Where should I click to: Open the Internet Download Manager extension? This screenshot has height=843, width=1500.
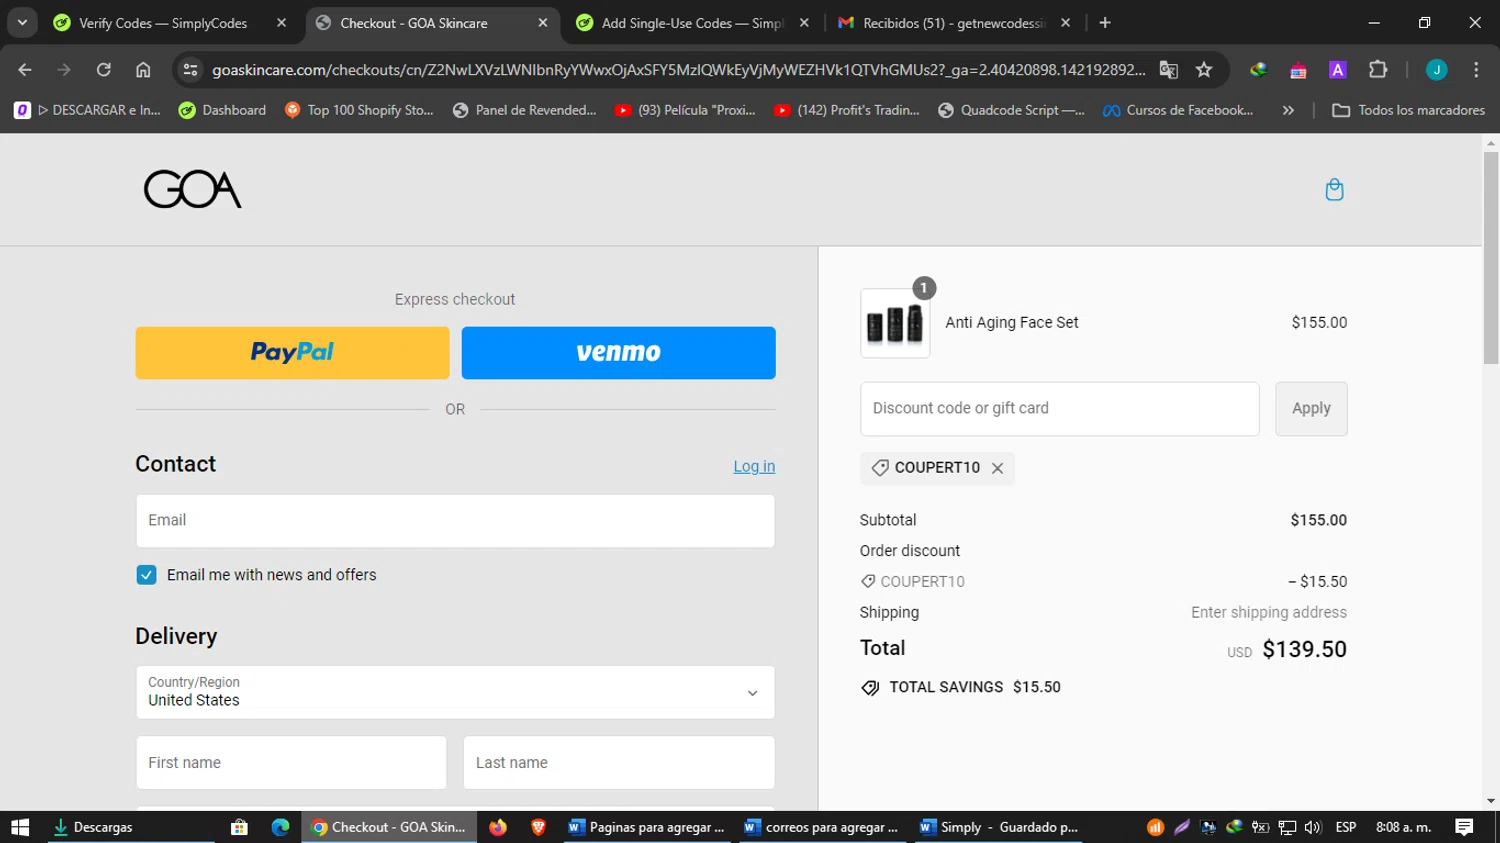(1258, 69)
